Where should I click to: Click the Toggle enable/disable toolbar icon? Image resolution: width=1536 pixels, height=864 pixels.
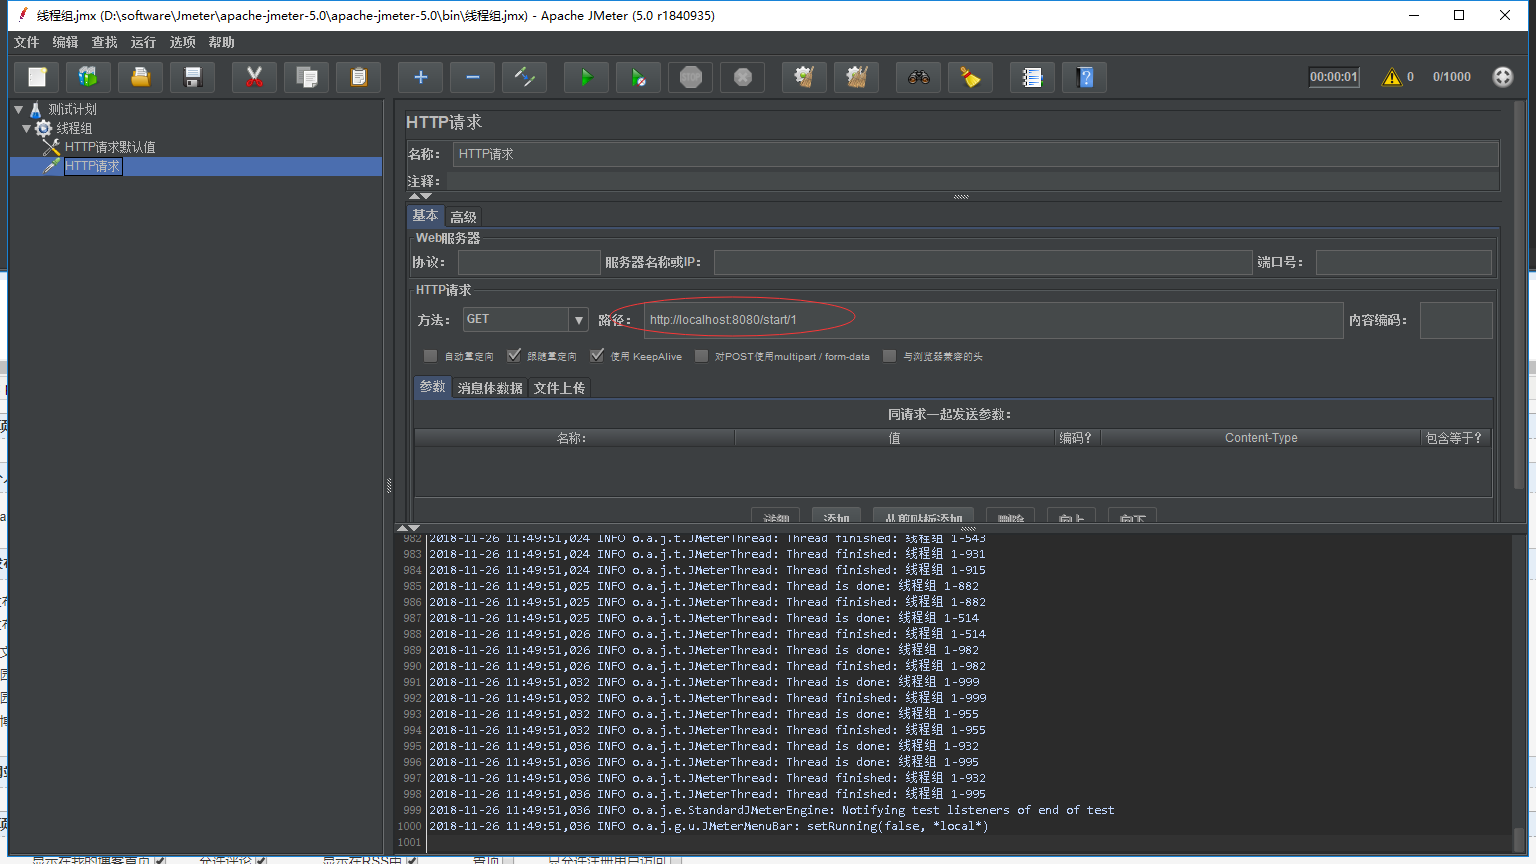click(x=524, y=77)
